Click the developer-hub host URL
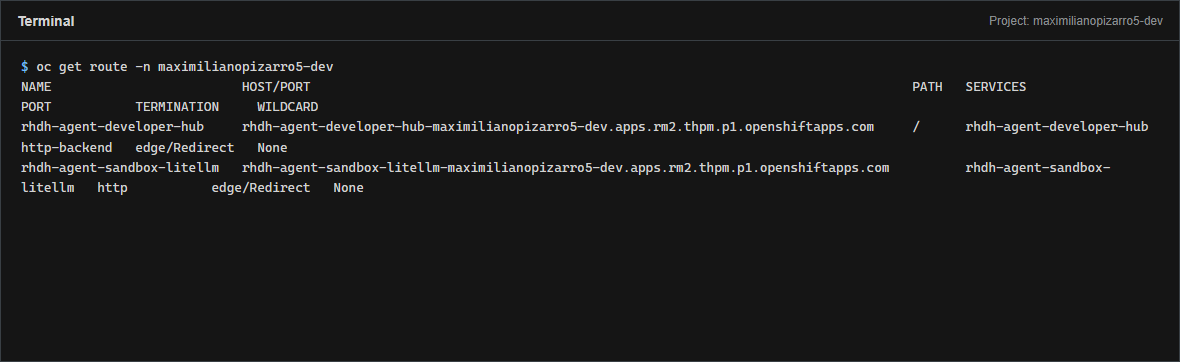Viewport: 1180px width, 362px height. click(x=558, y=126)
